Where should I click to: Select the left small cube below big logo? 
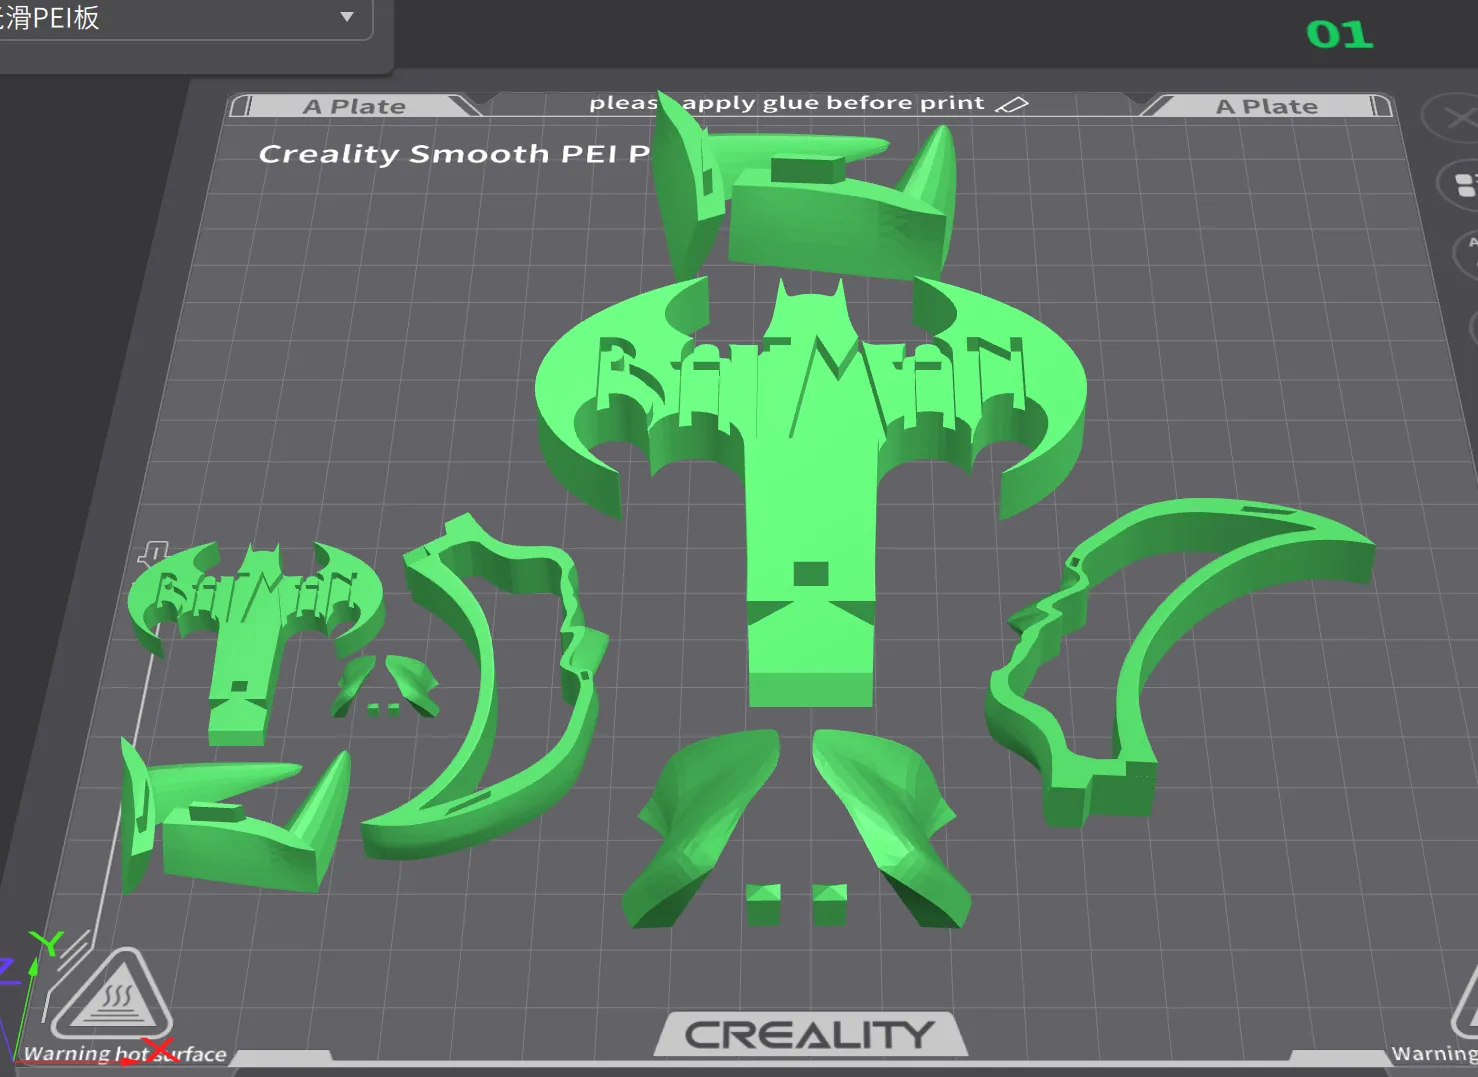(764, 904)
